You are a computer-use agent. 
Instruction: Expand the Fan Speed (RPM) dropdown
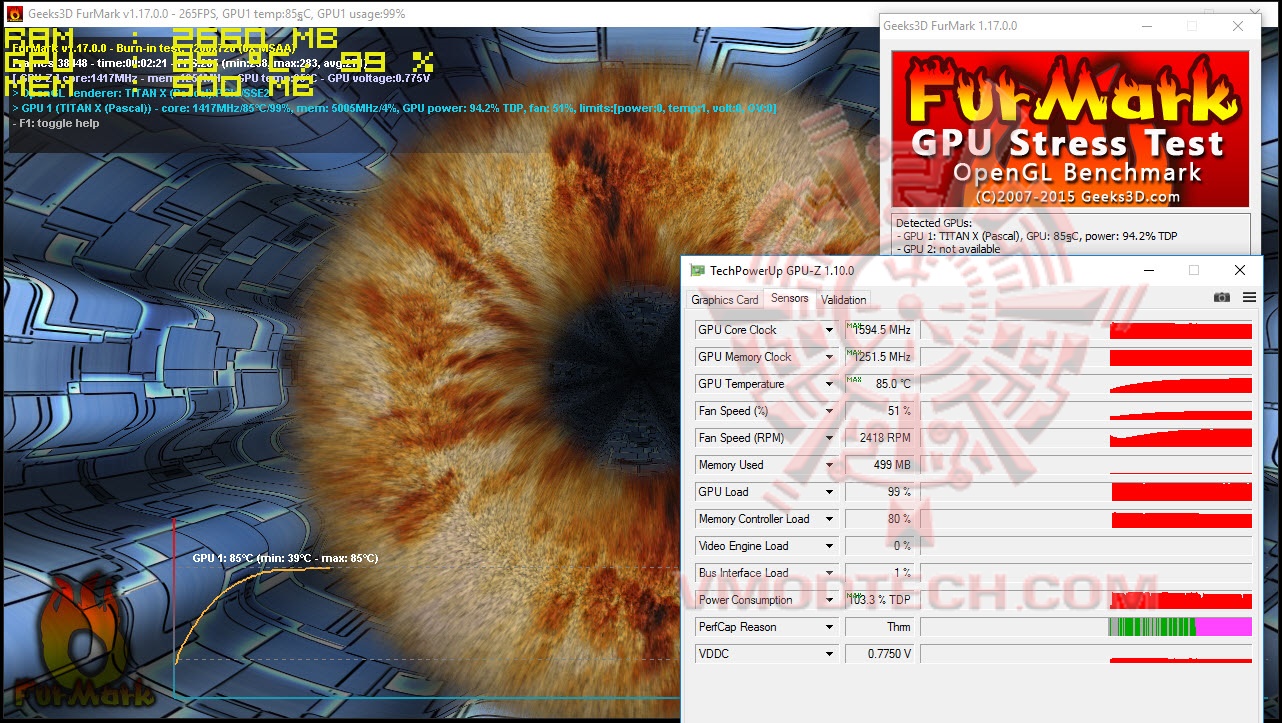coord(829,438)
